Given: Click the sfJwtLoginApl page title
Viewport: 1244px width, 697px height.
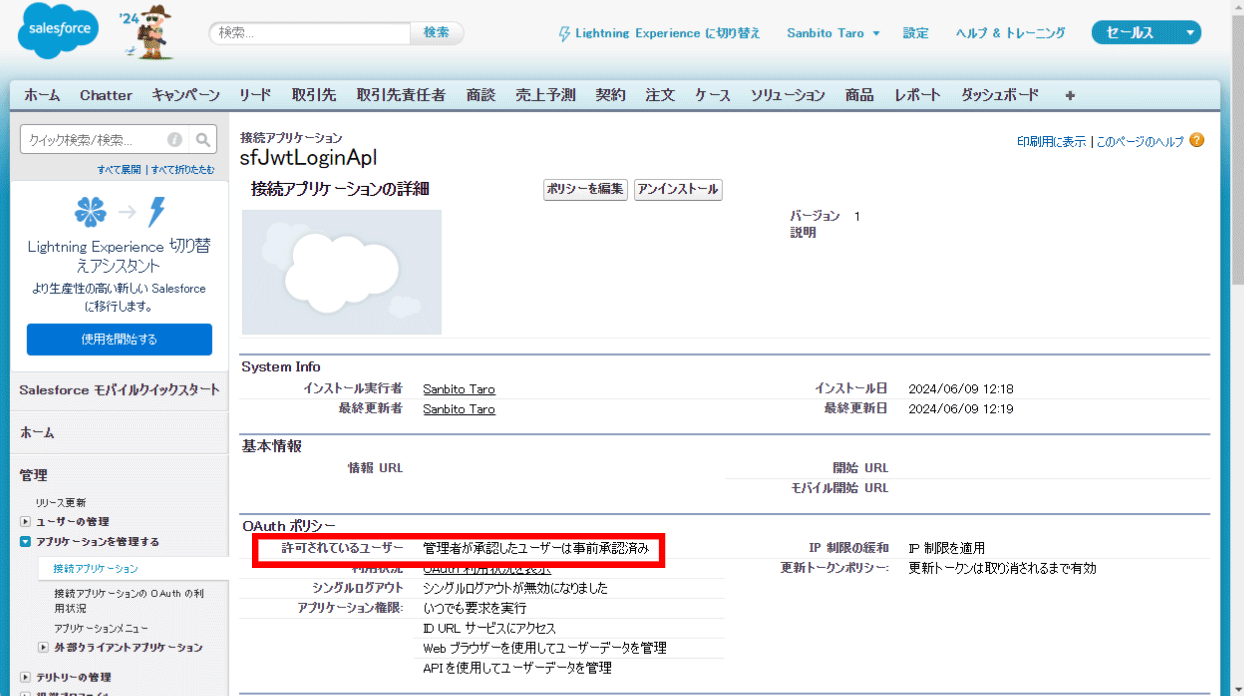Looking at the screenshot, I should (308, 158).
